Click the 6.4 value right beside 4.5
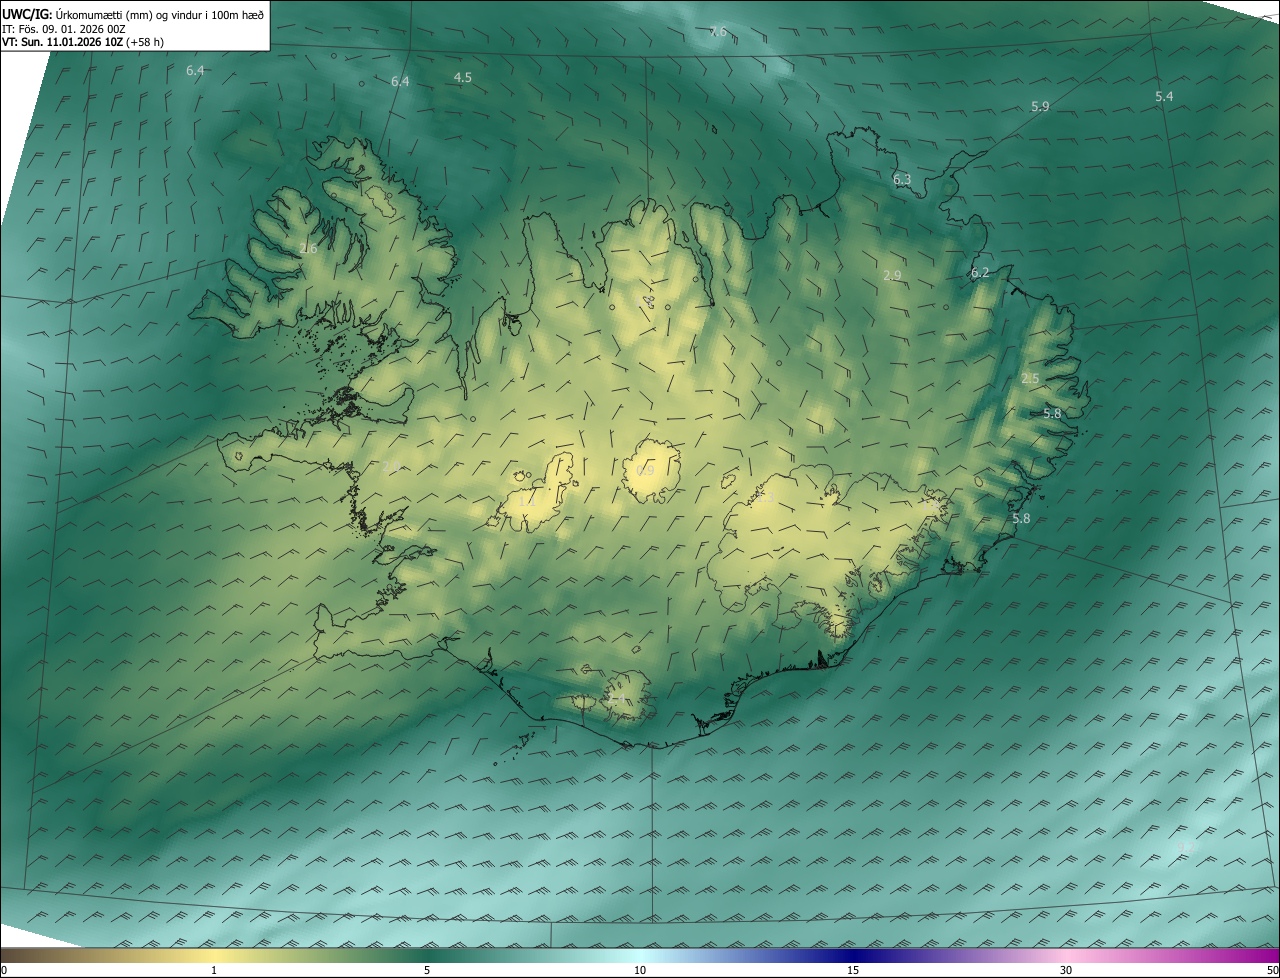1280x978 pixels. pos(400,81)
